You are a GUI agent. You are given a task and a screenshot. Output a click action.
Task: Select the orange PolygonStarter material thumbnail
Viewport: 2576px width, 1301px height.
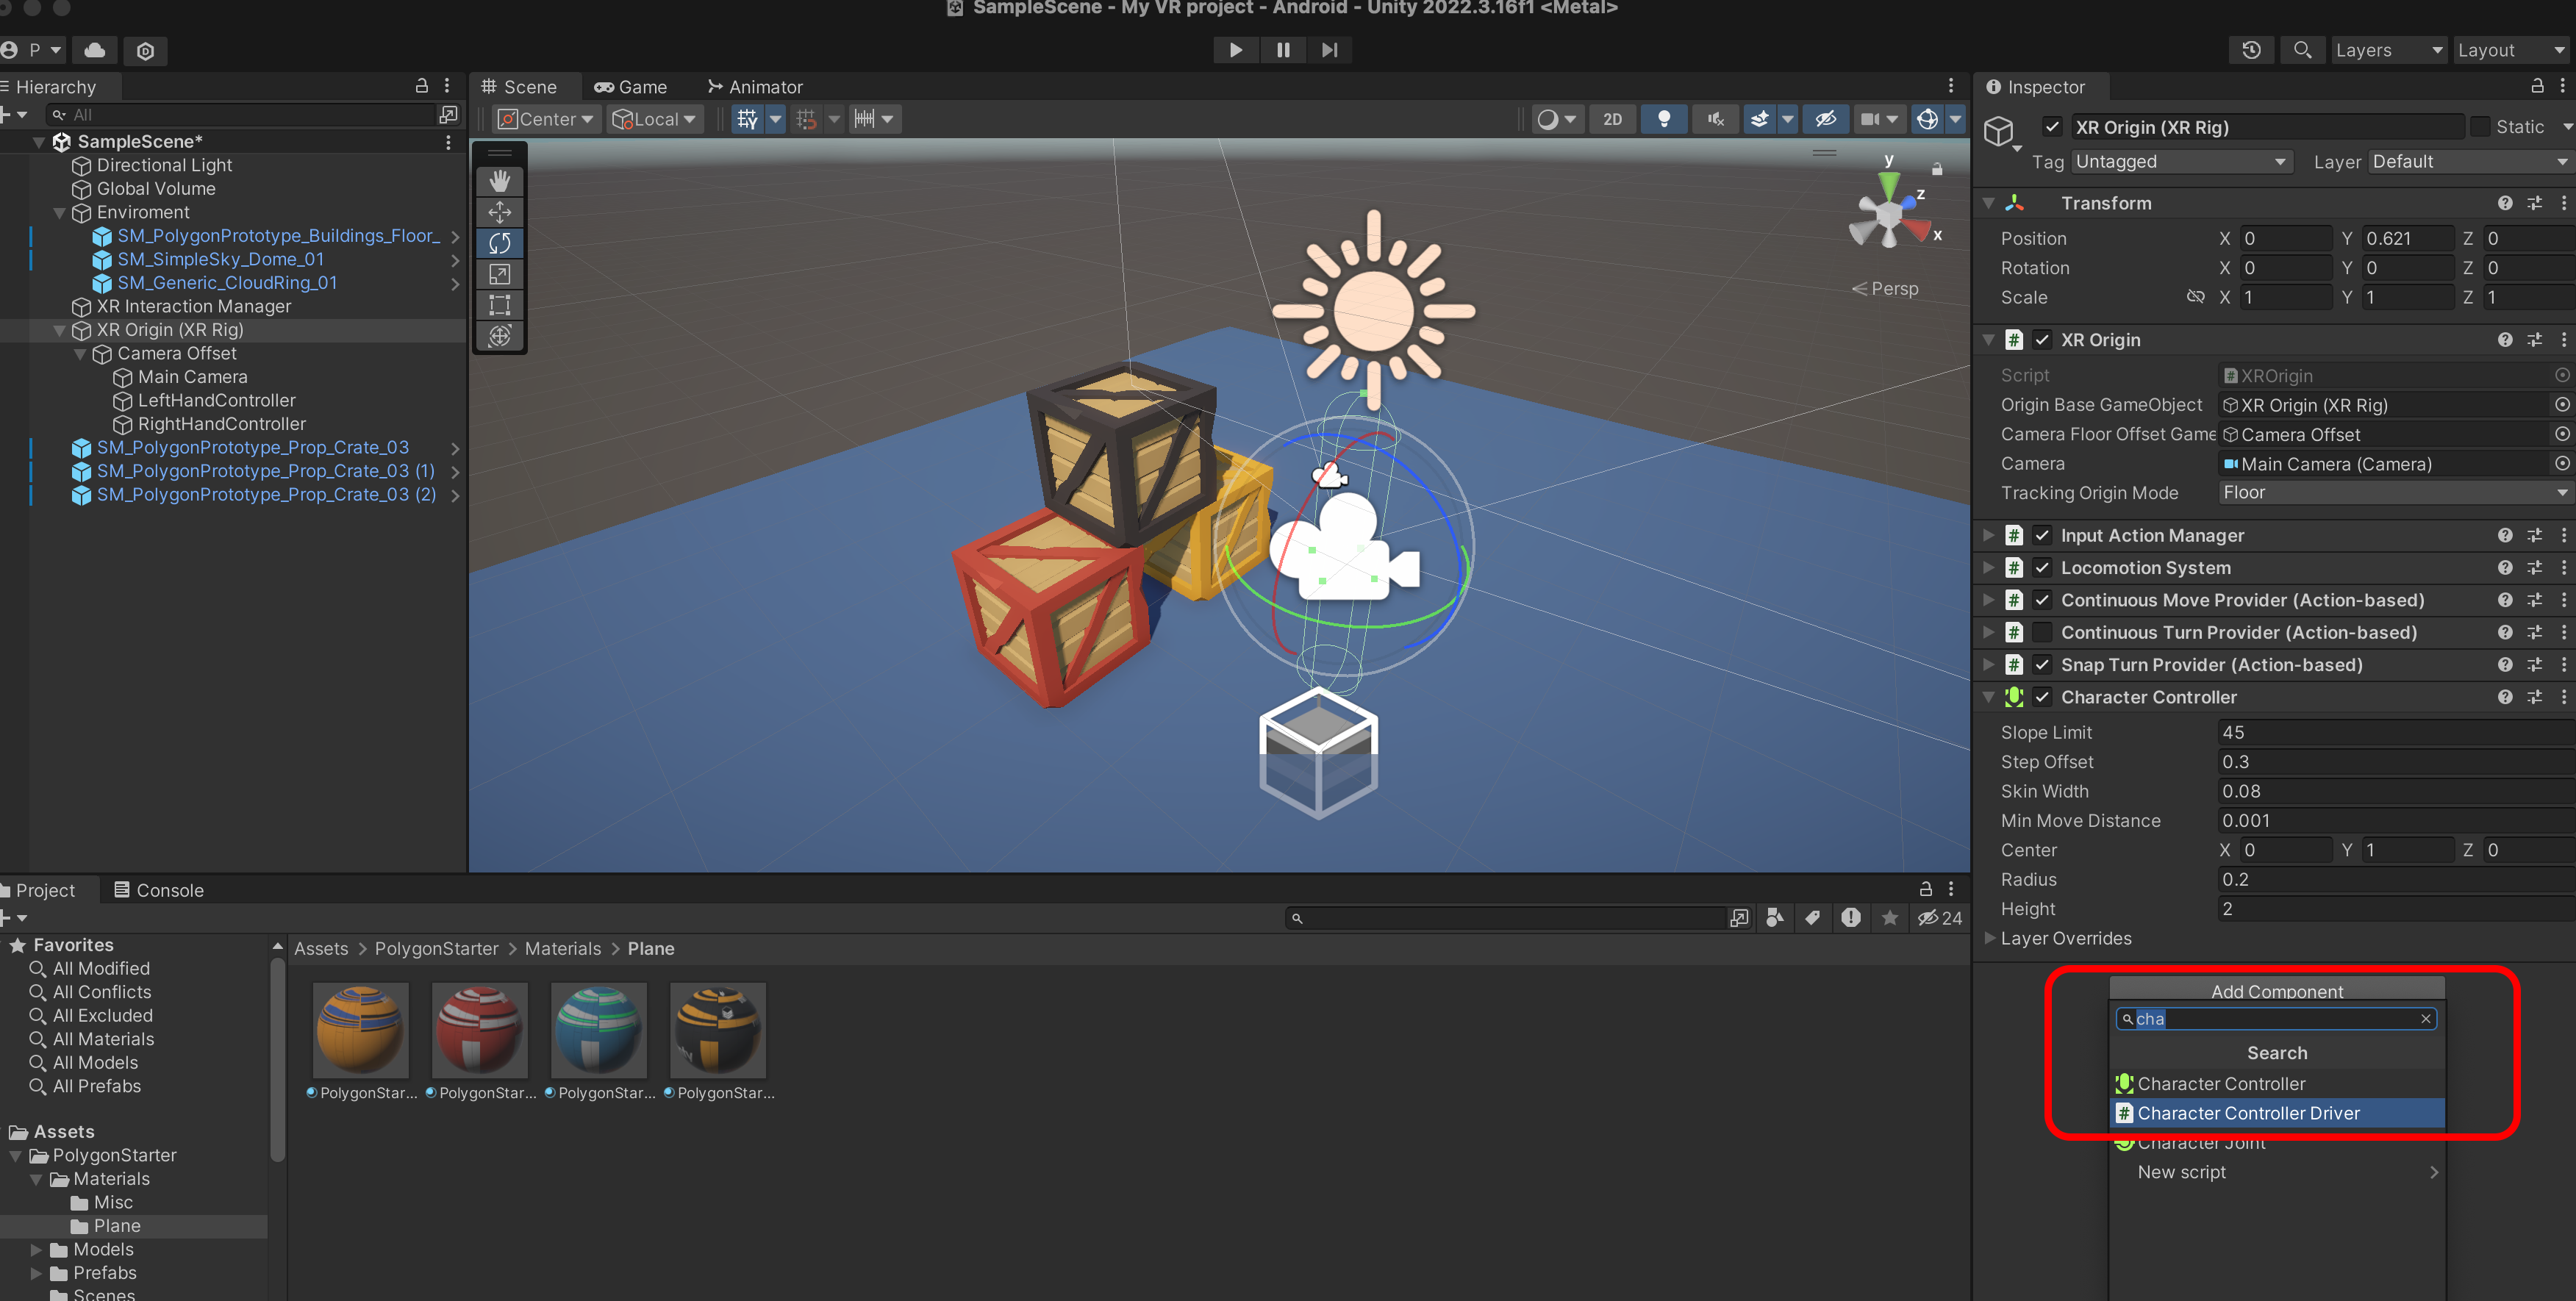point(360,1030)
